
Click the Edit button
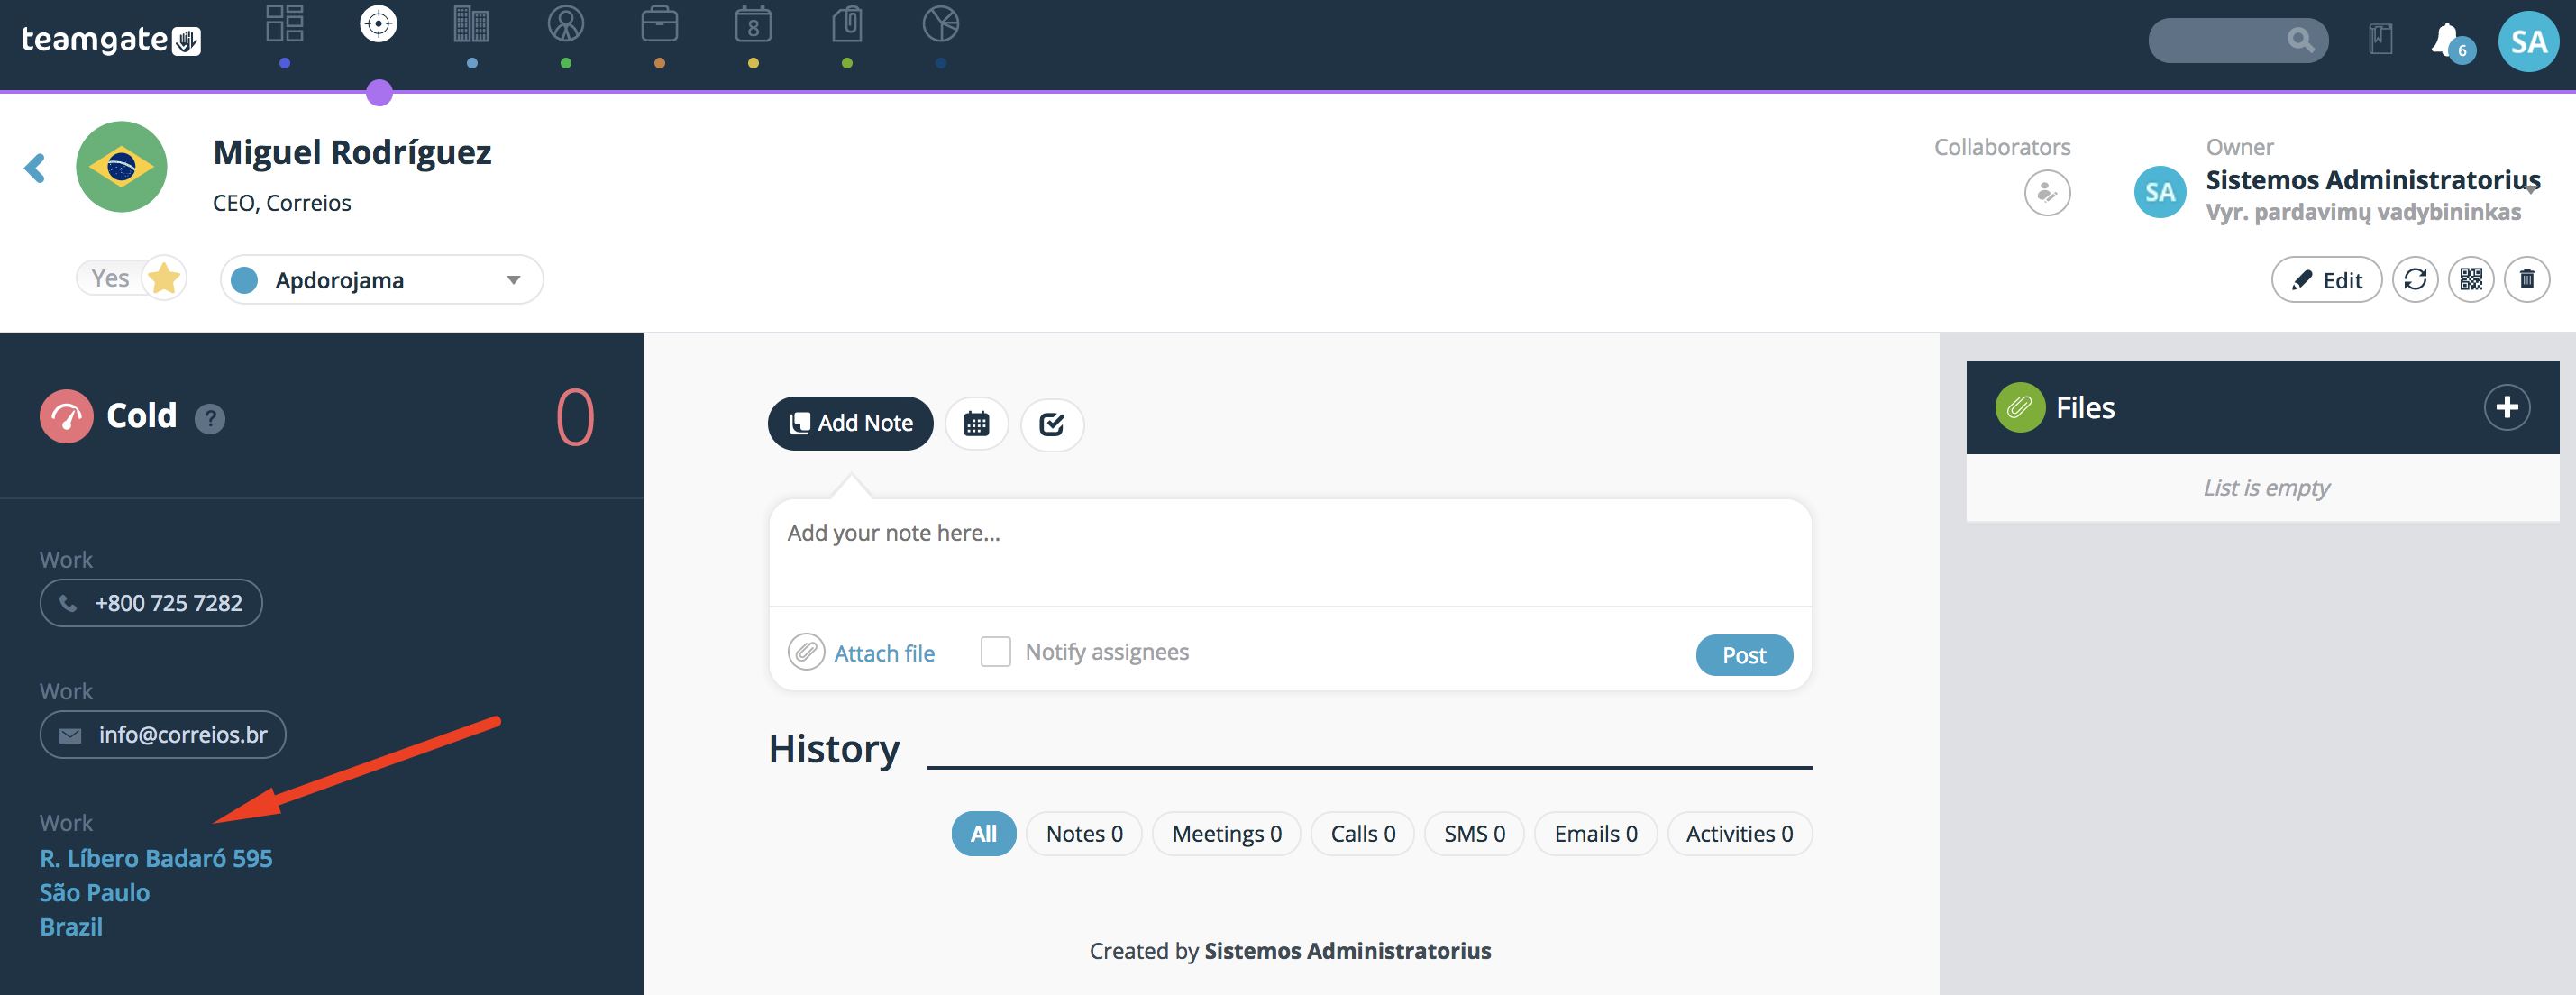(2326, 280)
